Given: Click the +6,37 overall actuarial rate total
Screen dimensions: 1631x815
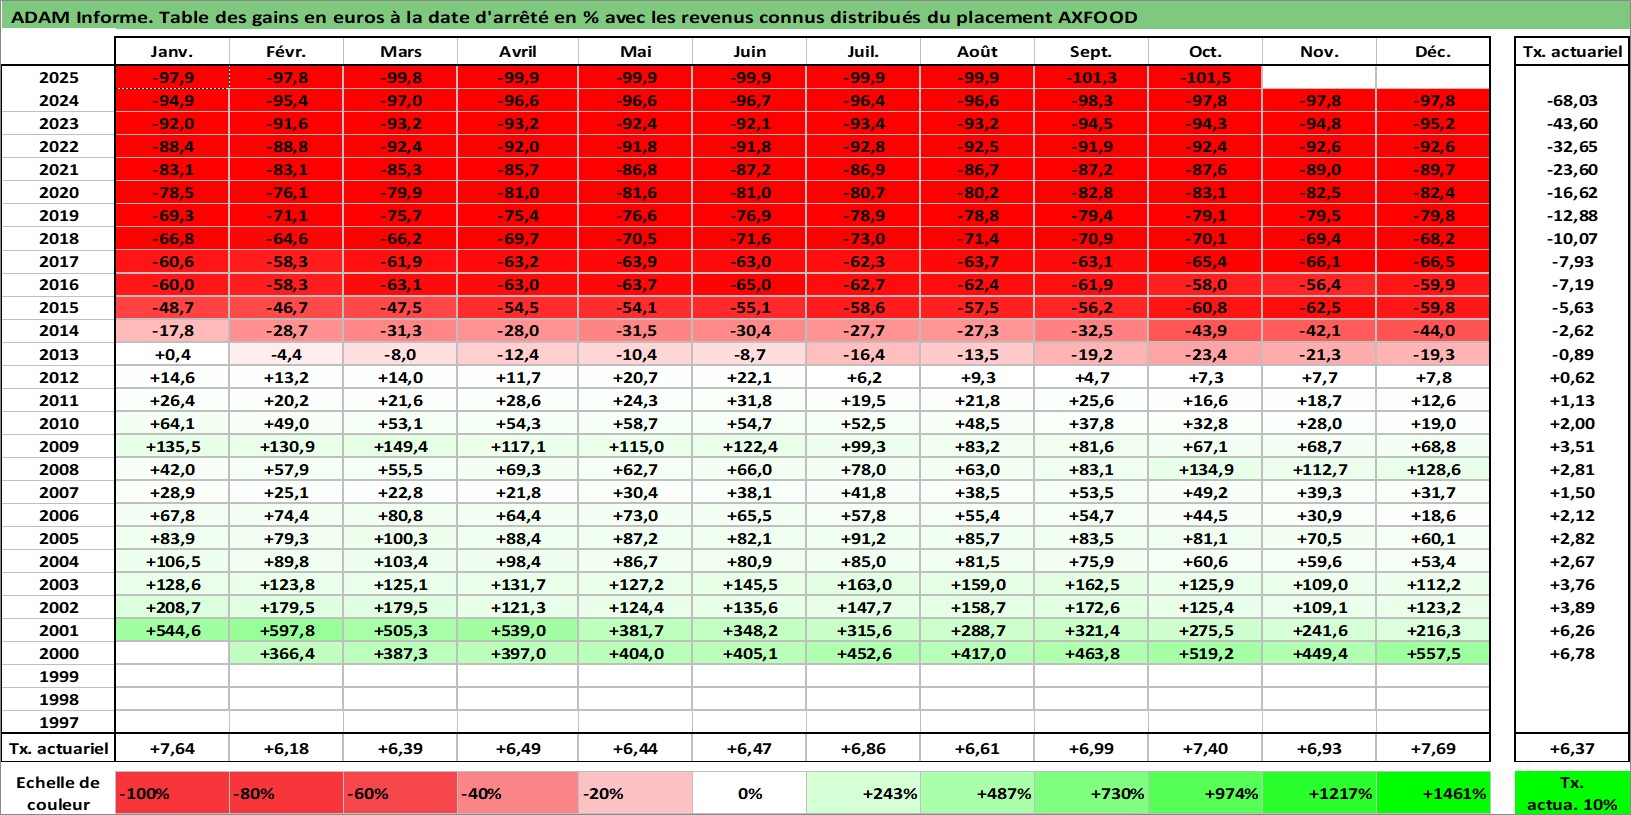Looking at the screenshot, I should (x=1572, y=748).
